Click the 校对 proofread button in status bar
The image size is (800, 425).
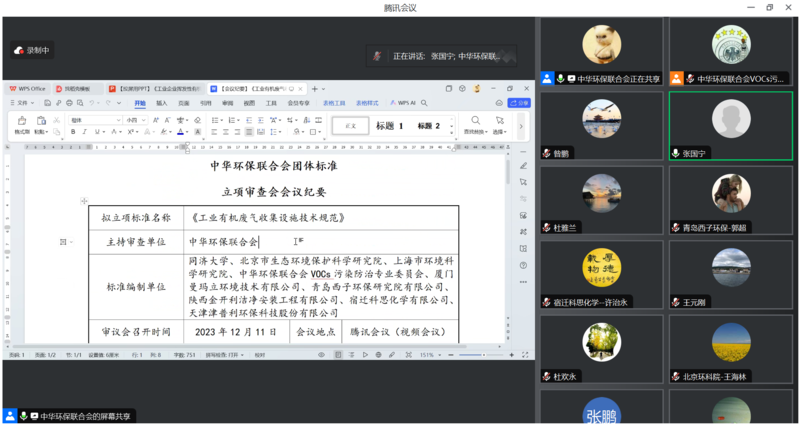coord(260,355)
